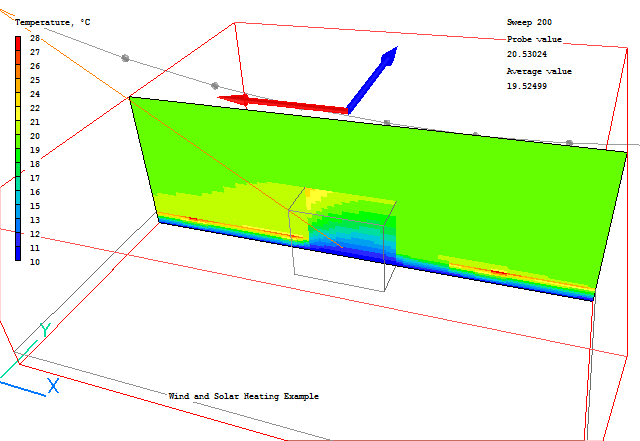Click the "Sweep 200" text

[529, 21]
